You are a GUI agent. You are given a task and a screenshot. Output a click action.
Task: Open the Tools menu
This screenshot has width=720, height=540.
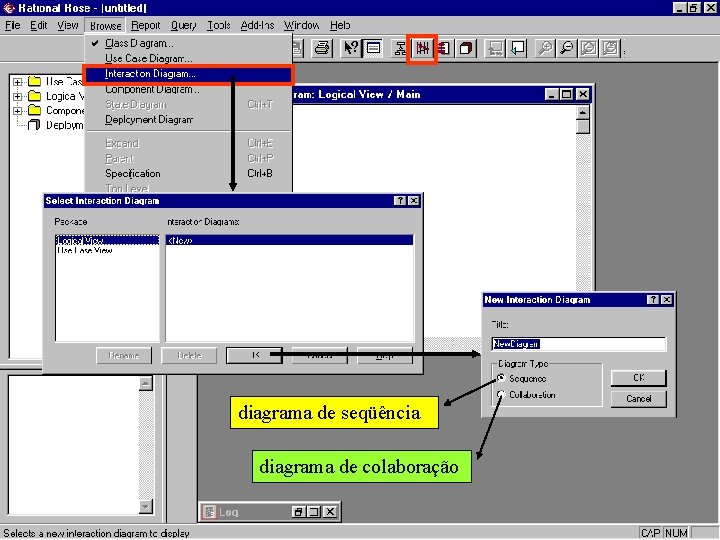coord(218,25)
